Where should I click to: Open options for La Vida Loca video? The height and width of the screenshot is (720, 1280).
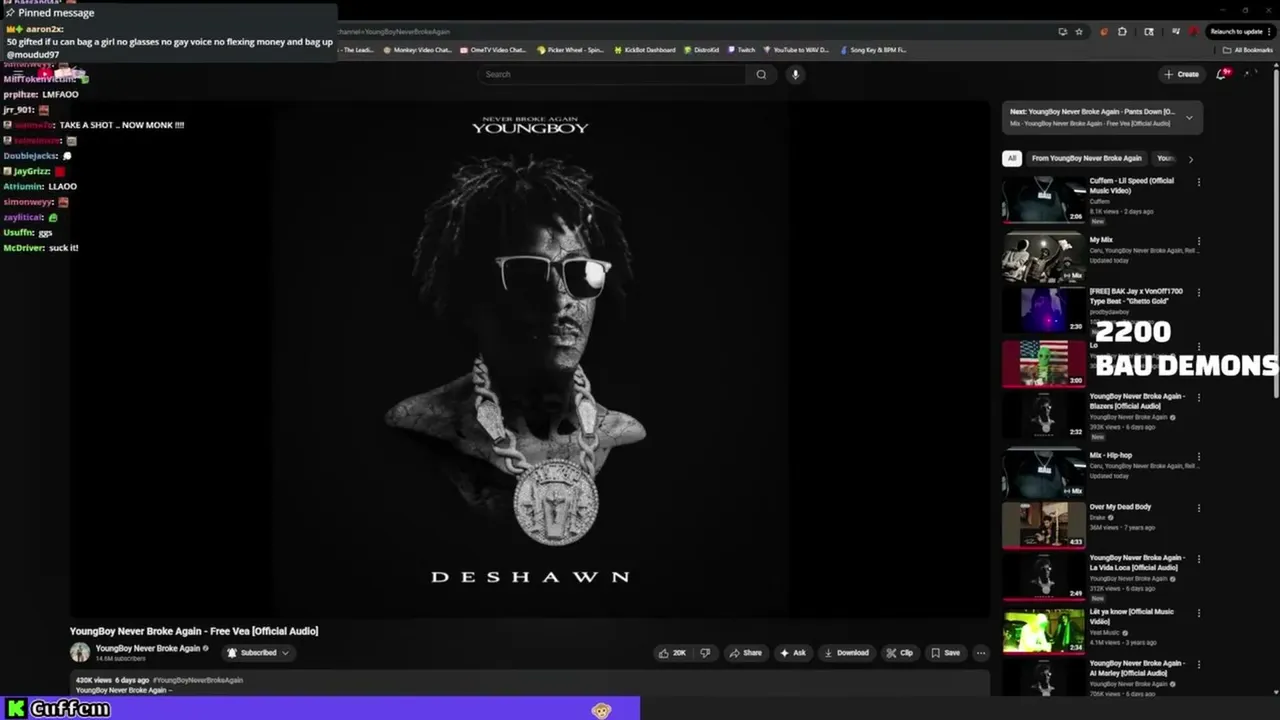(x=1198, y=559)
